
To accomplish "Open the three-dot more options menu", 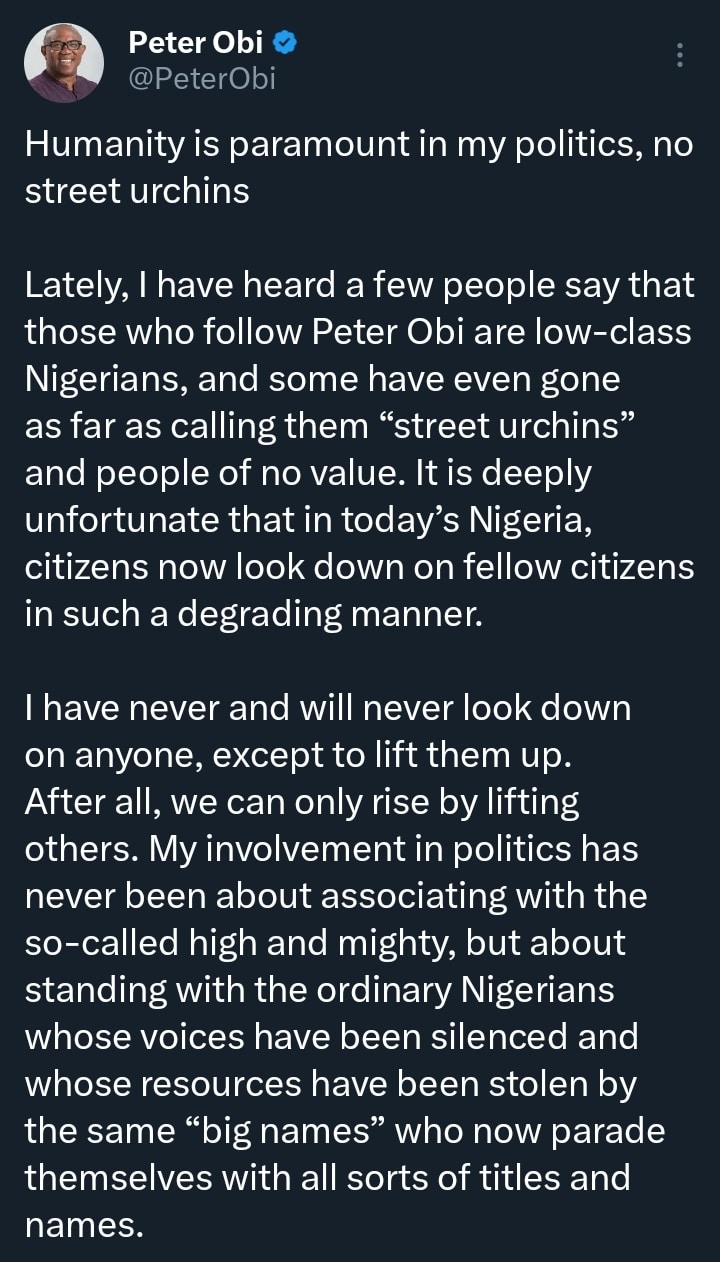I will click(x=679, y=56).
